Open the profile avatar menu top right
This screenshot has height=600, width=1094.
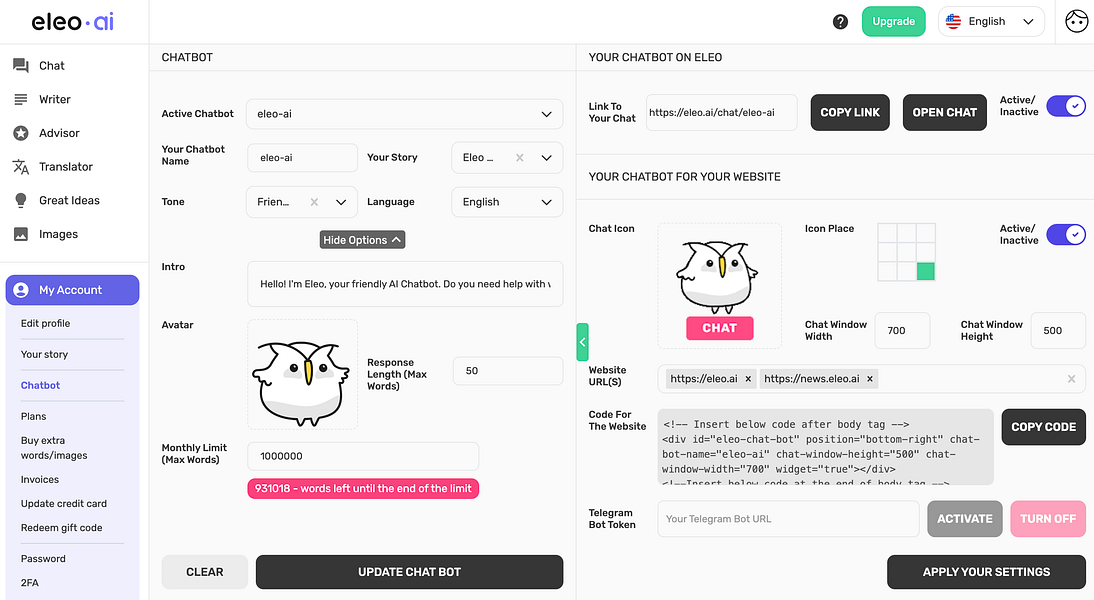point(1076,20)
